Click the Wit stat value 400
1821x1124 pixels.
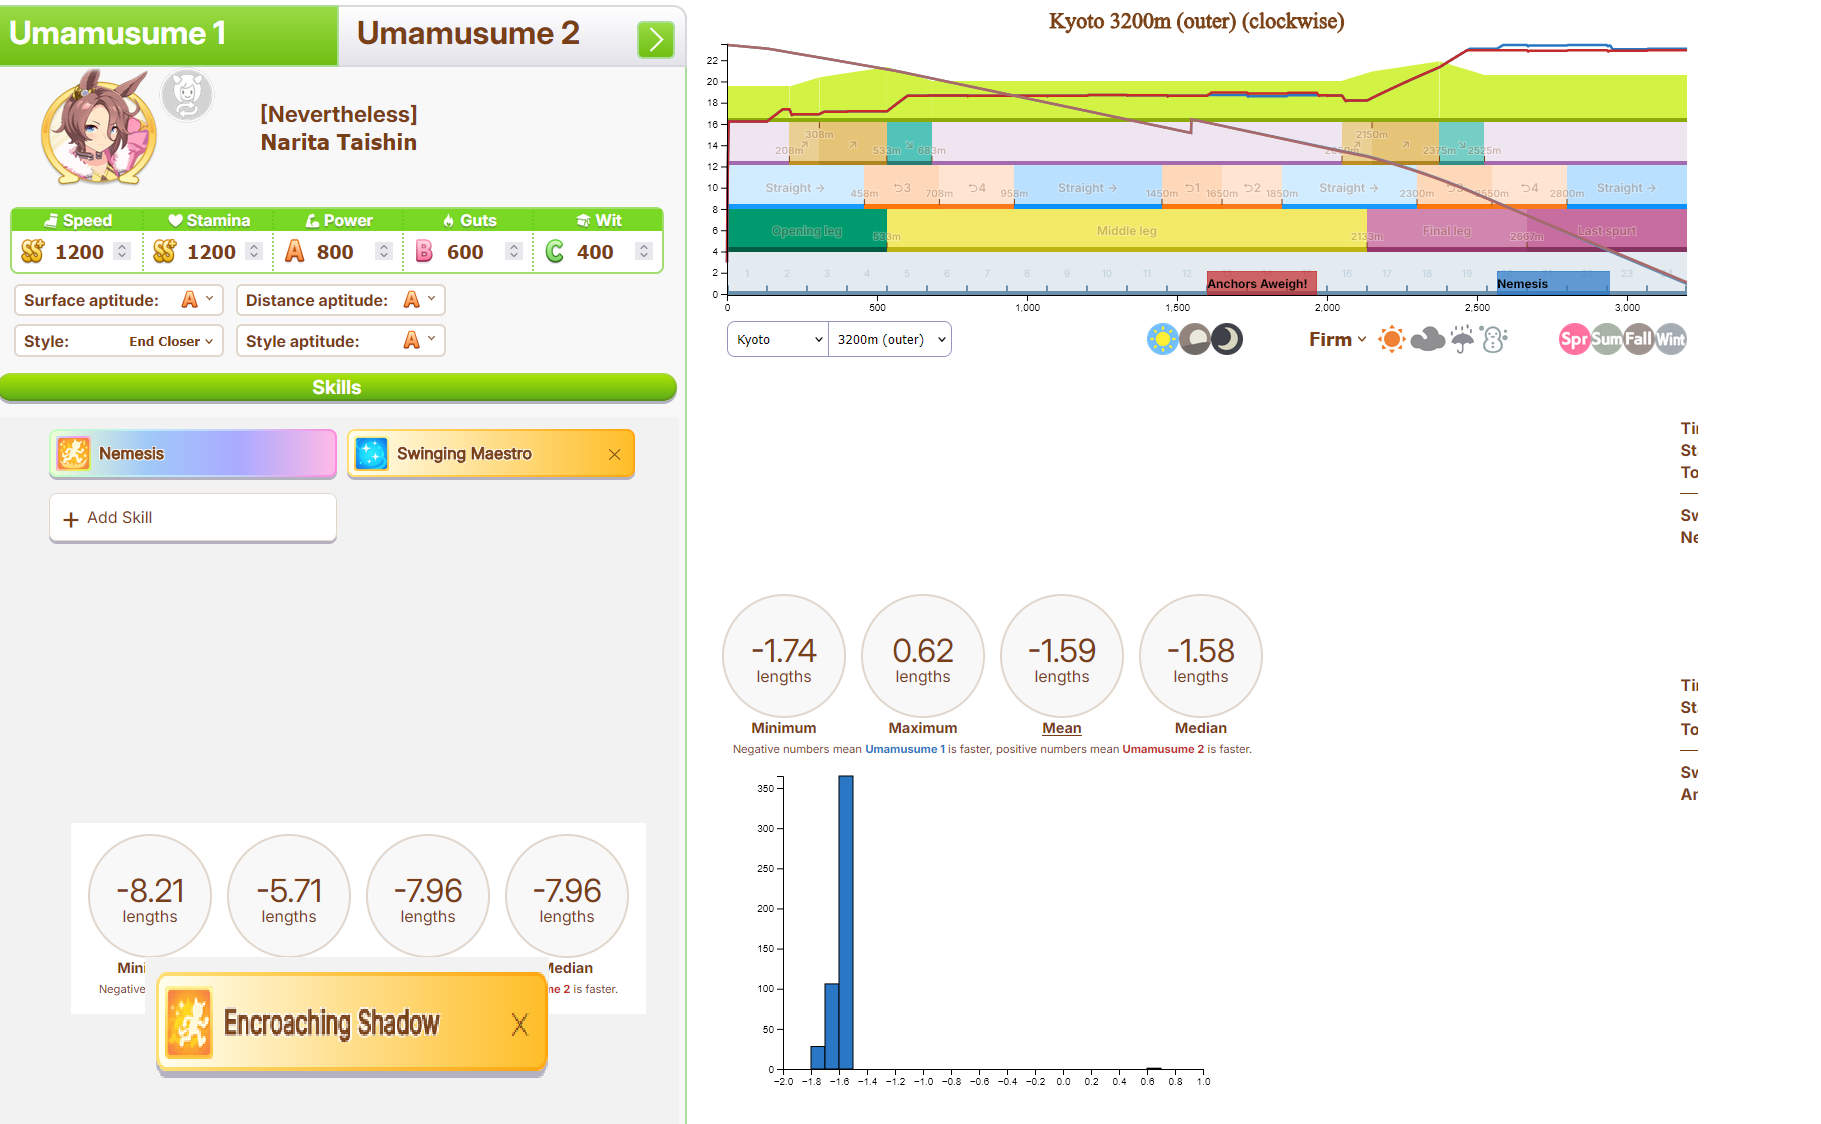point(595,252)
